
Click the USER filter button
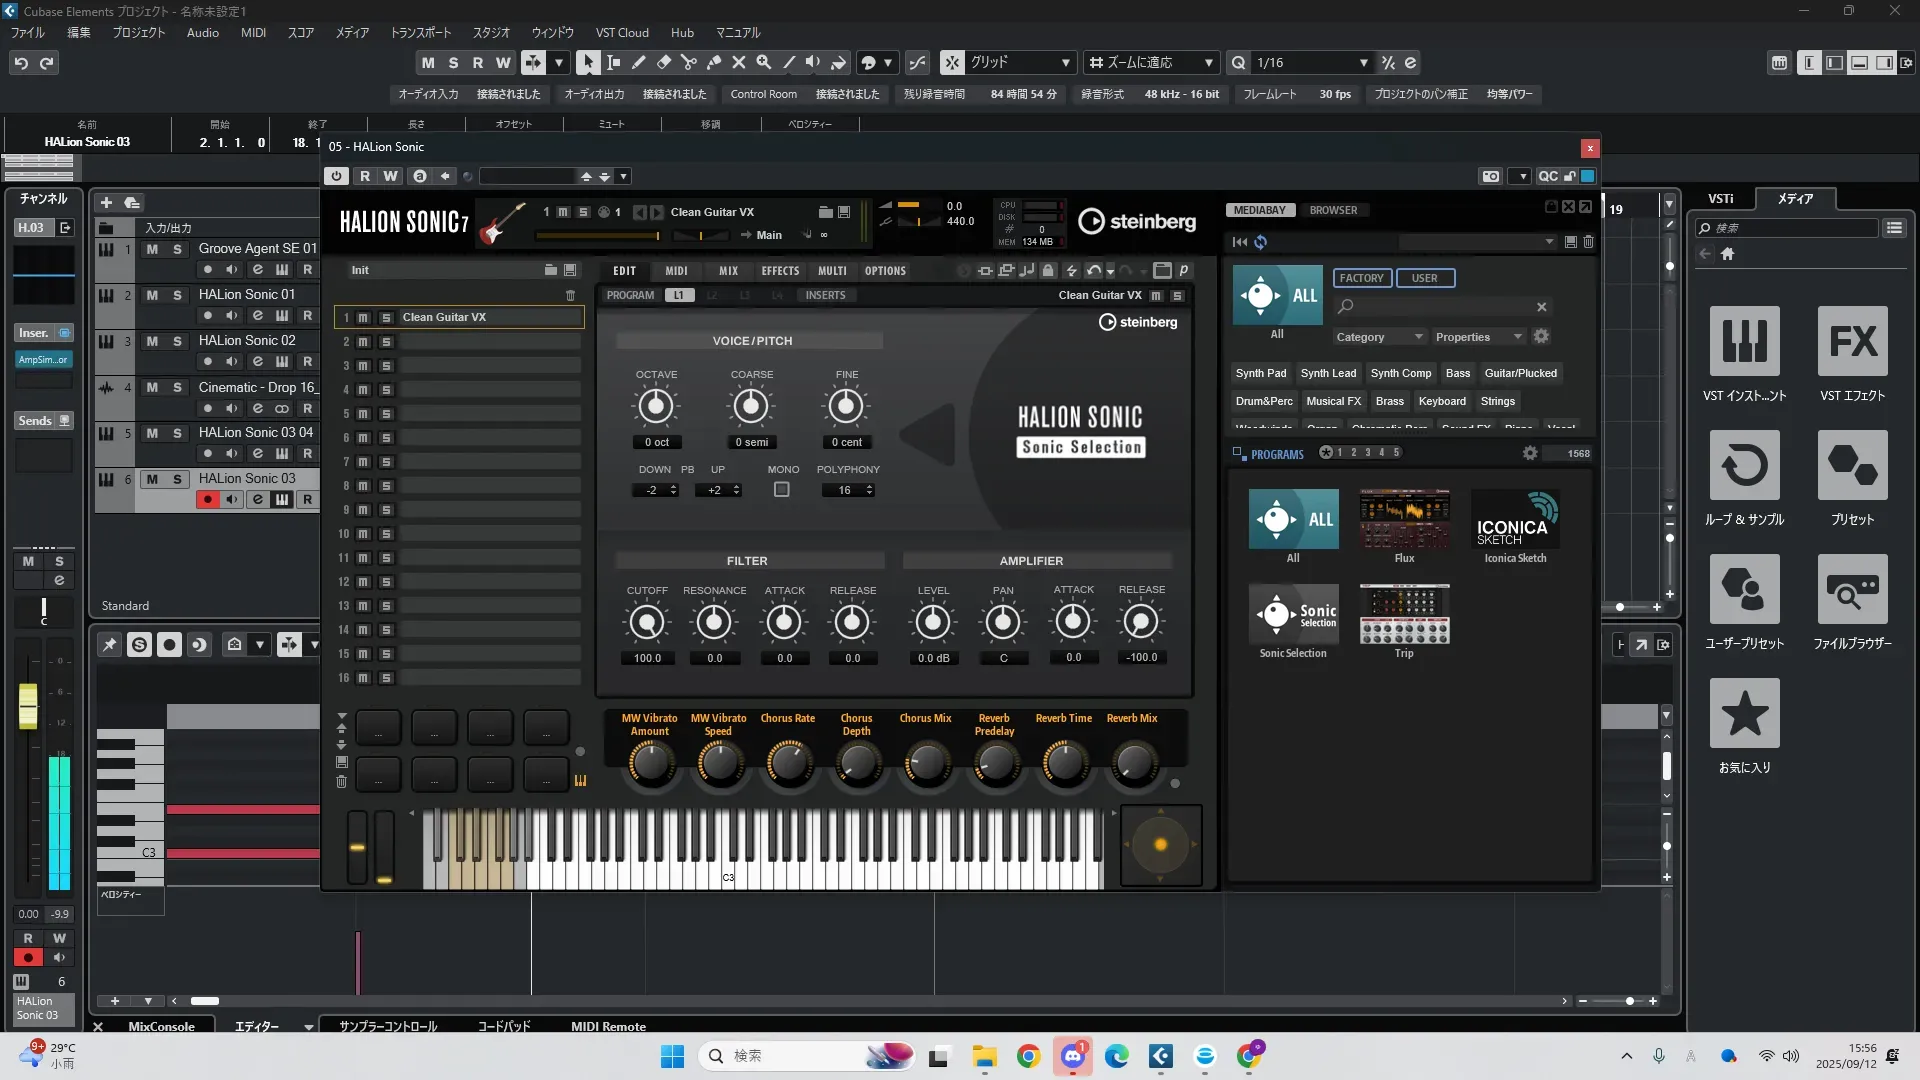click(1424, 278)
